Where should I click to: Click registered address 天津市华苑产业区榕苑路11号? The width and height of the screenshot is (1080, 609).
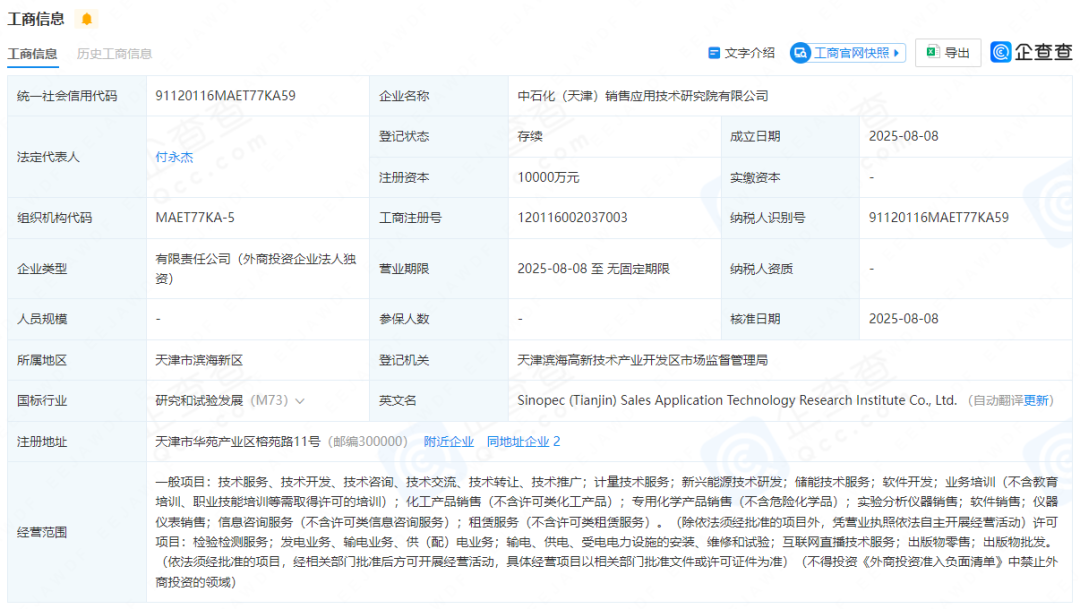coord(238,442)
